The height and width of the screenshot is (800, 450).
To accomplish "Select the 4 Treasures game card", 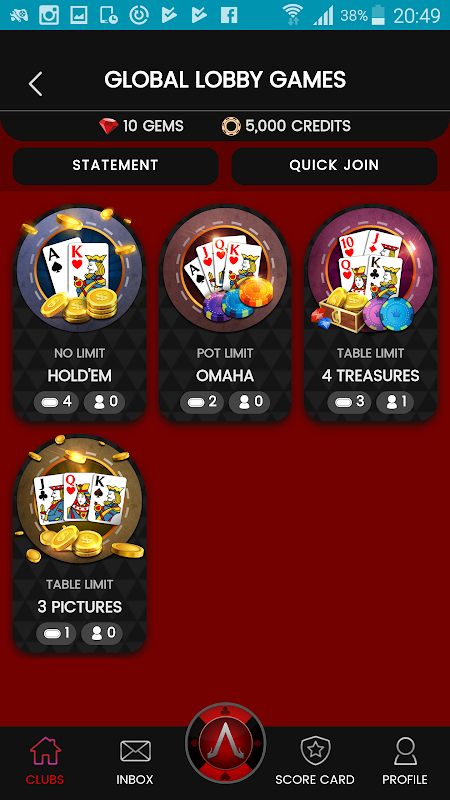I will coord(370,313).
